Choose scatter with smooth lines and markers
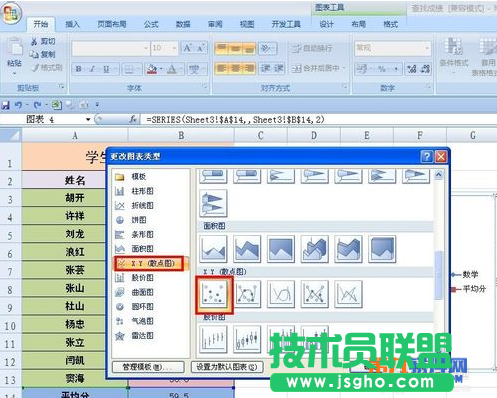 247,294
